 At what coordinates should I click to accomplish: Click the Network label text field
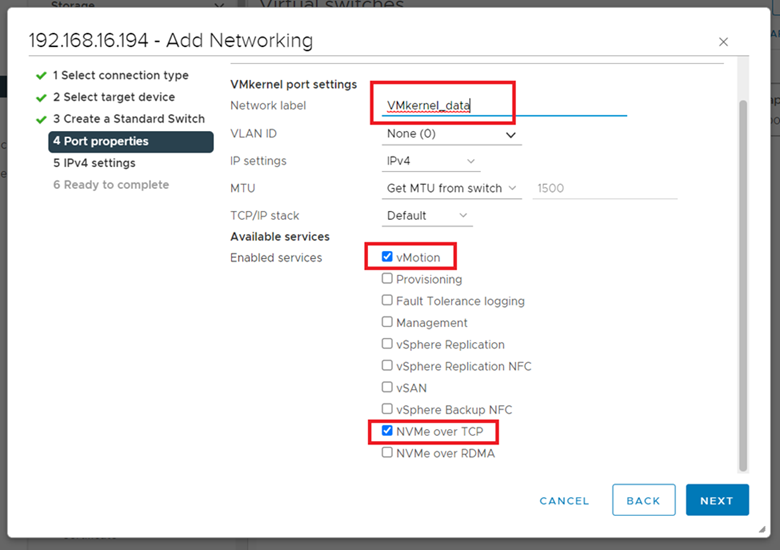[504, 105]
